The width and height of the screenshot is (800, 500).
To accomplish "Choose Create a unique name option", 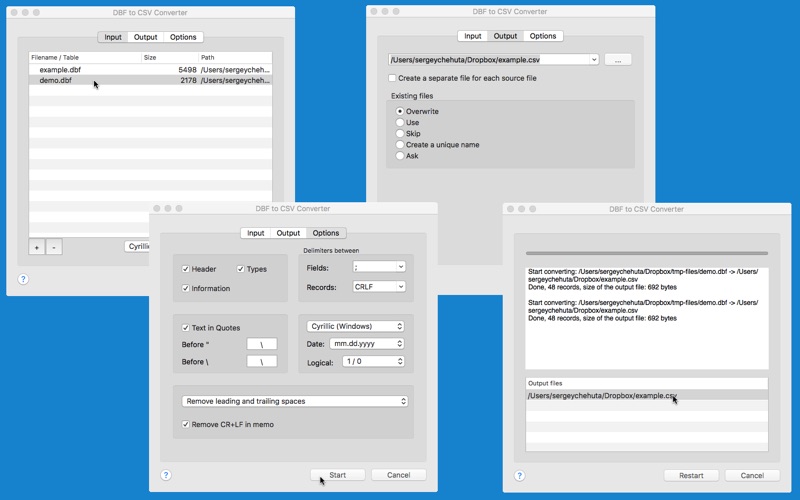I will pyautogui.click(x=400, y=145).
